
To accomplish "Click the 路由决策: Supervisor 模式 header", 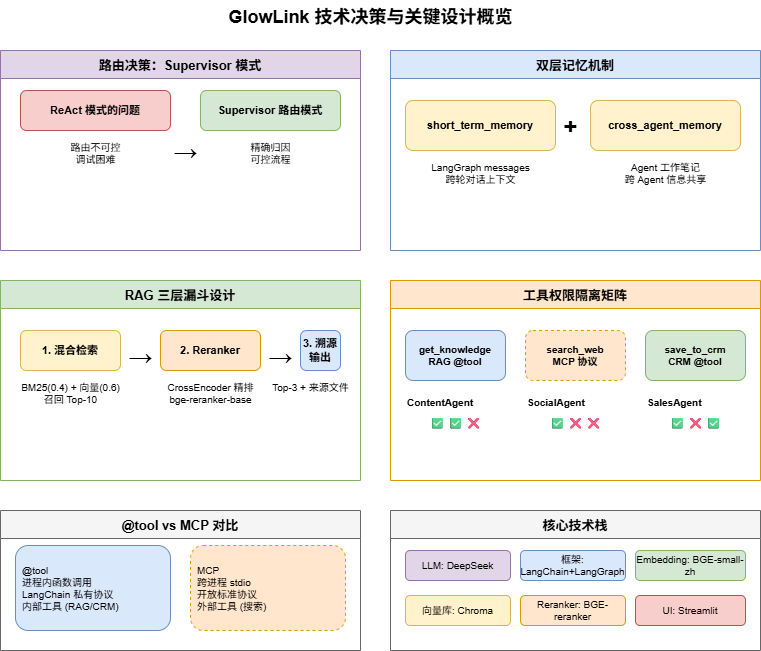I will coord(181,65).
